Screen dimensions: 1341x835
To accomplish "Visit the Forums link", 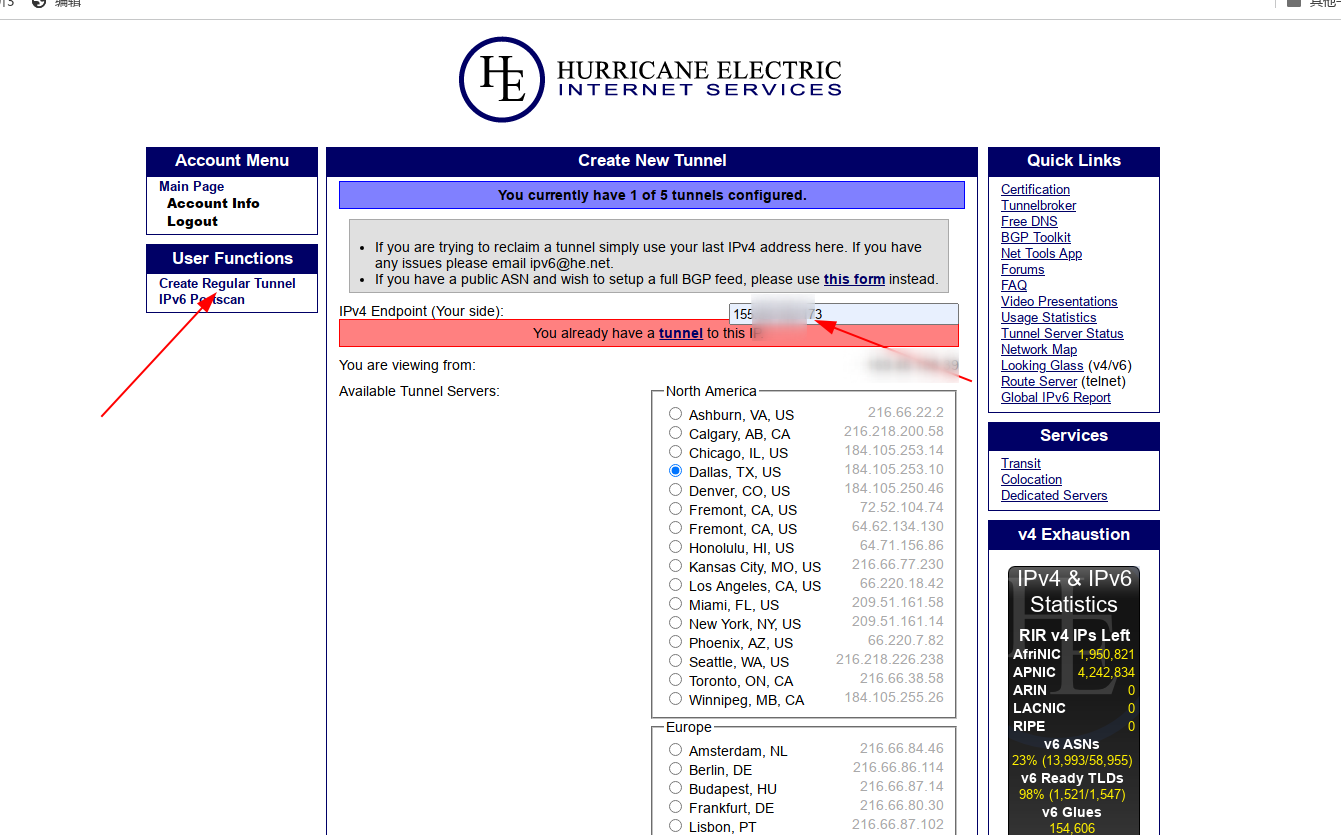I will point(1022,269).
